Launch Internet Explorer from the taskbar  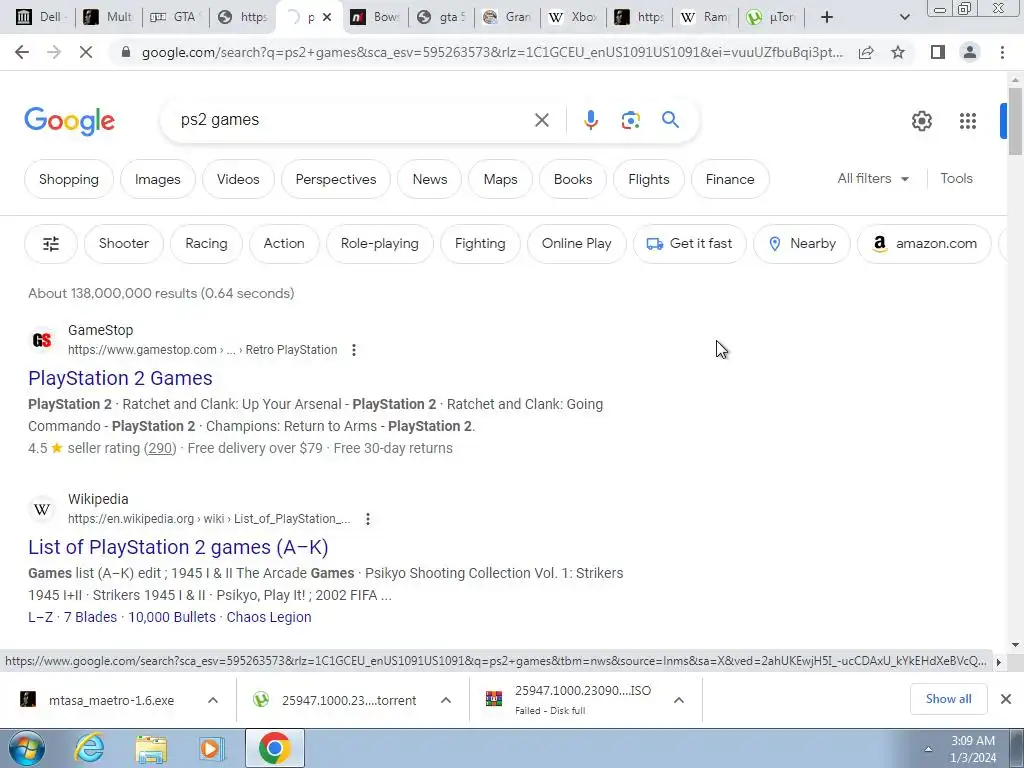click(89, 748)
